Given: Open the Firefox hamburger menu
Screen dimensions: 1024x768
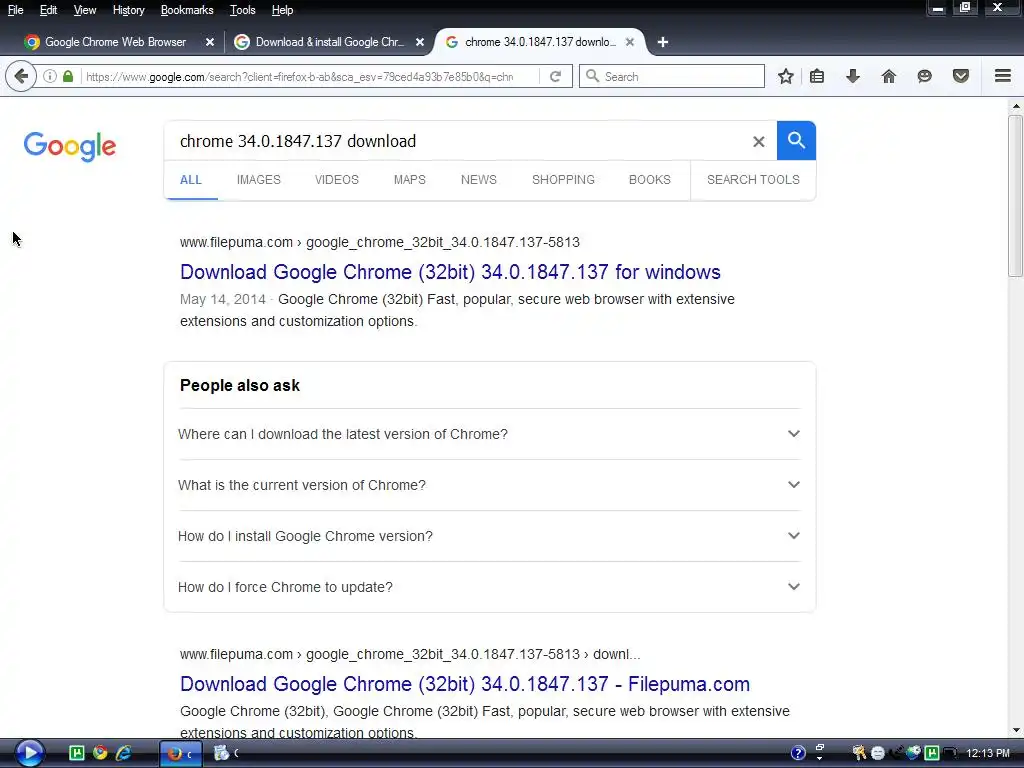Looking at the screenshot, I should pyautogui.click(x=1003, y=76).
